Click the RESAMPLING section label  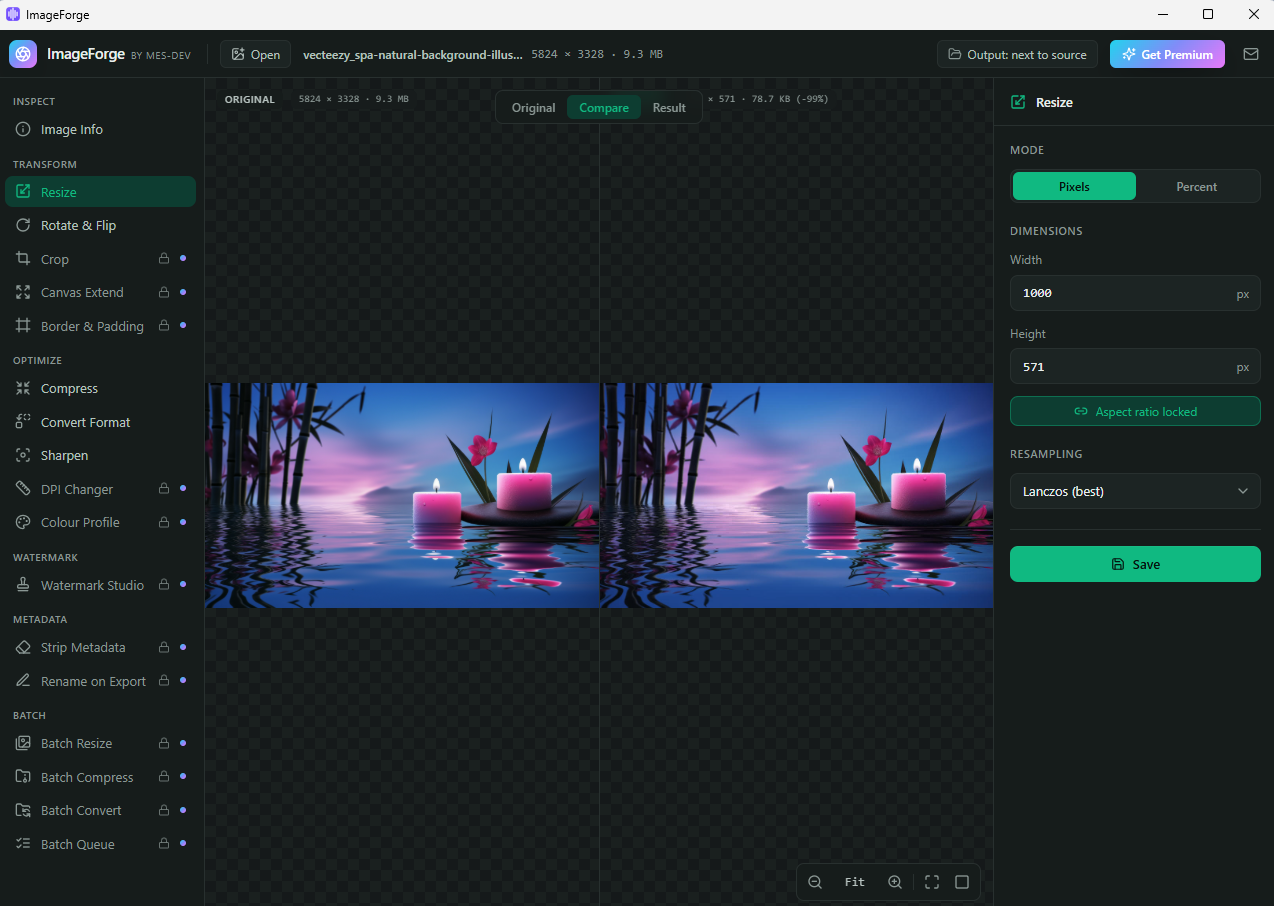pyautogui.click(x=1046, y=454)
